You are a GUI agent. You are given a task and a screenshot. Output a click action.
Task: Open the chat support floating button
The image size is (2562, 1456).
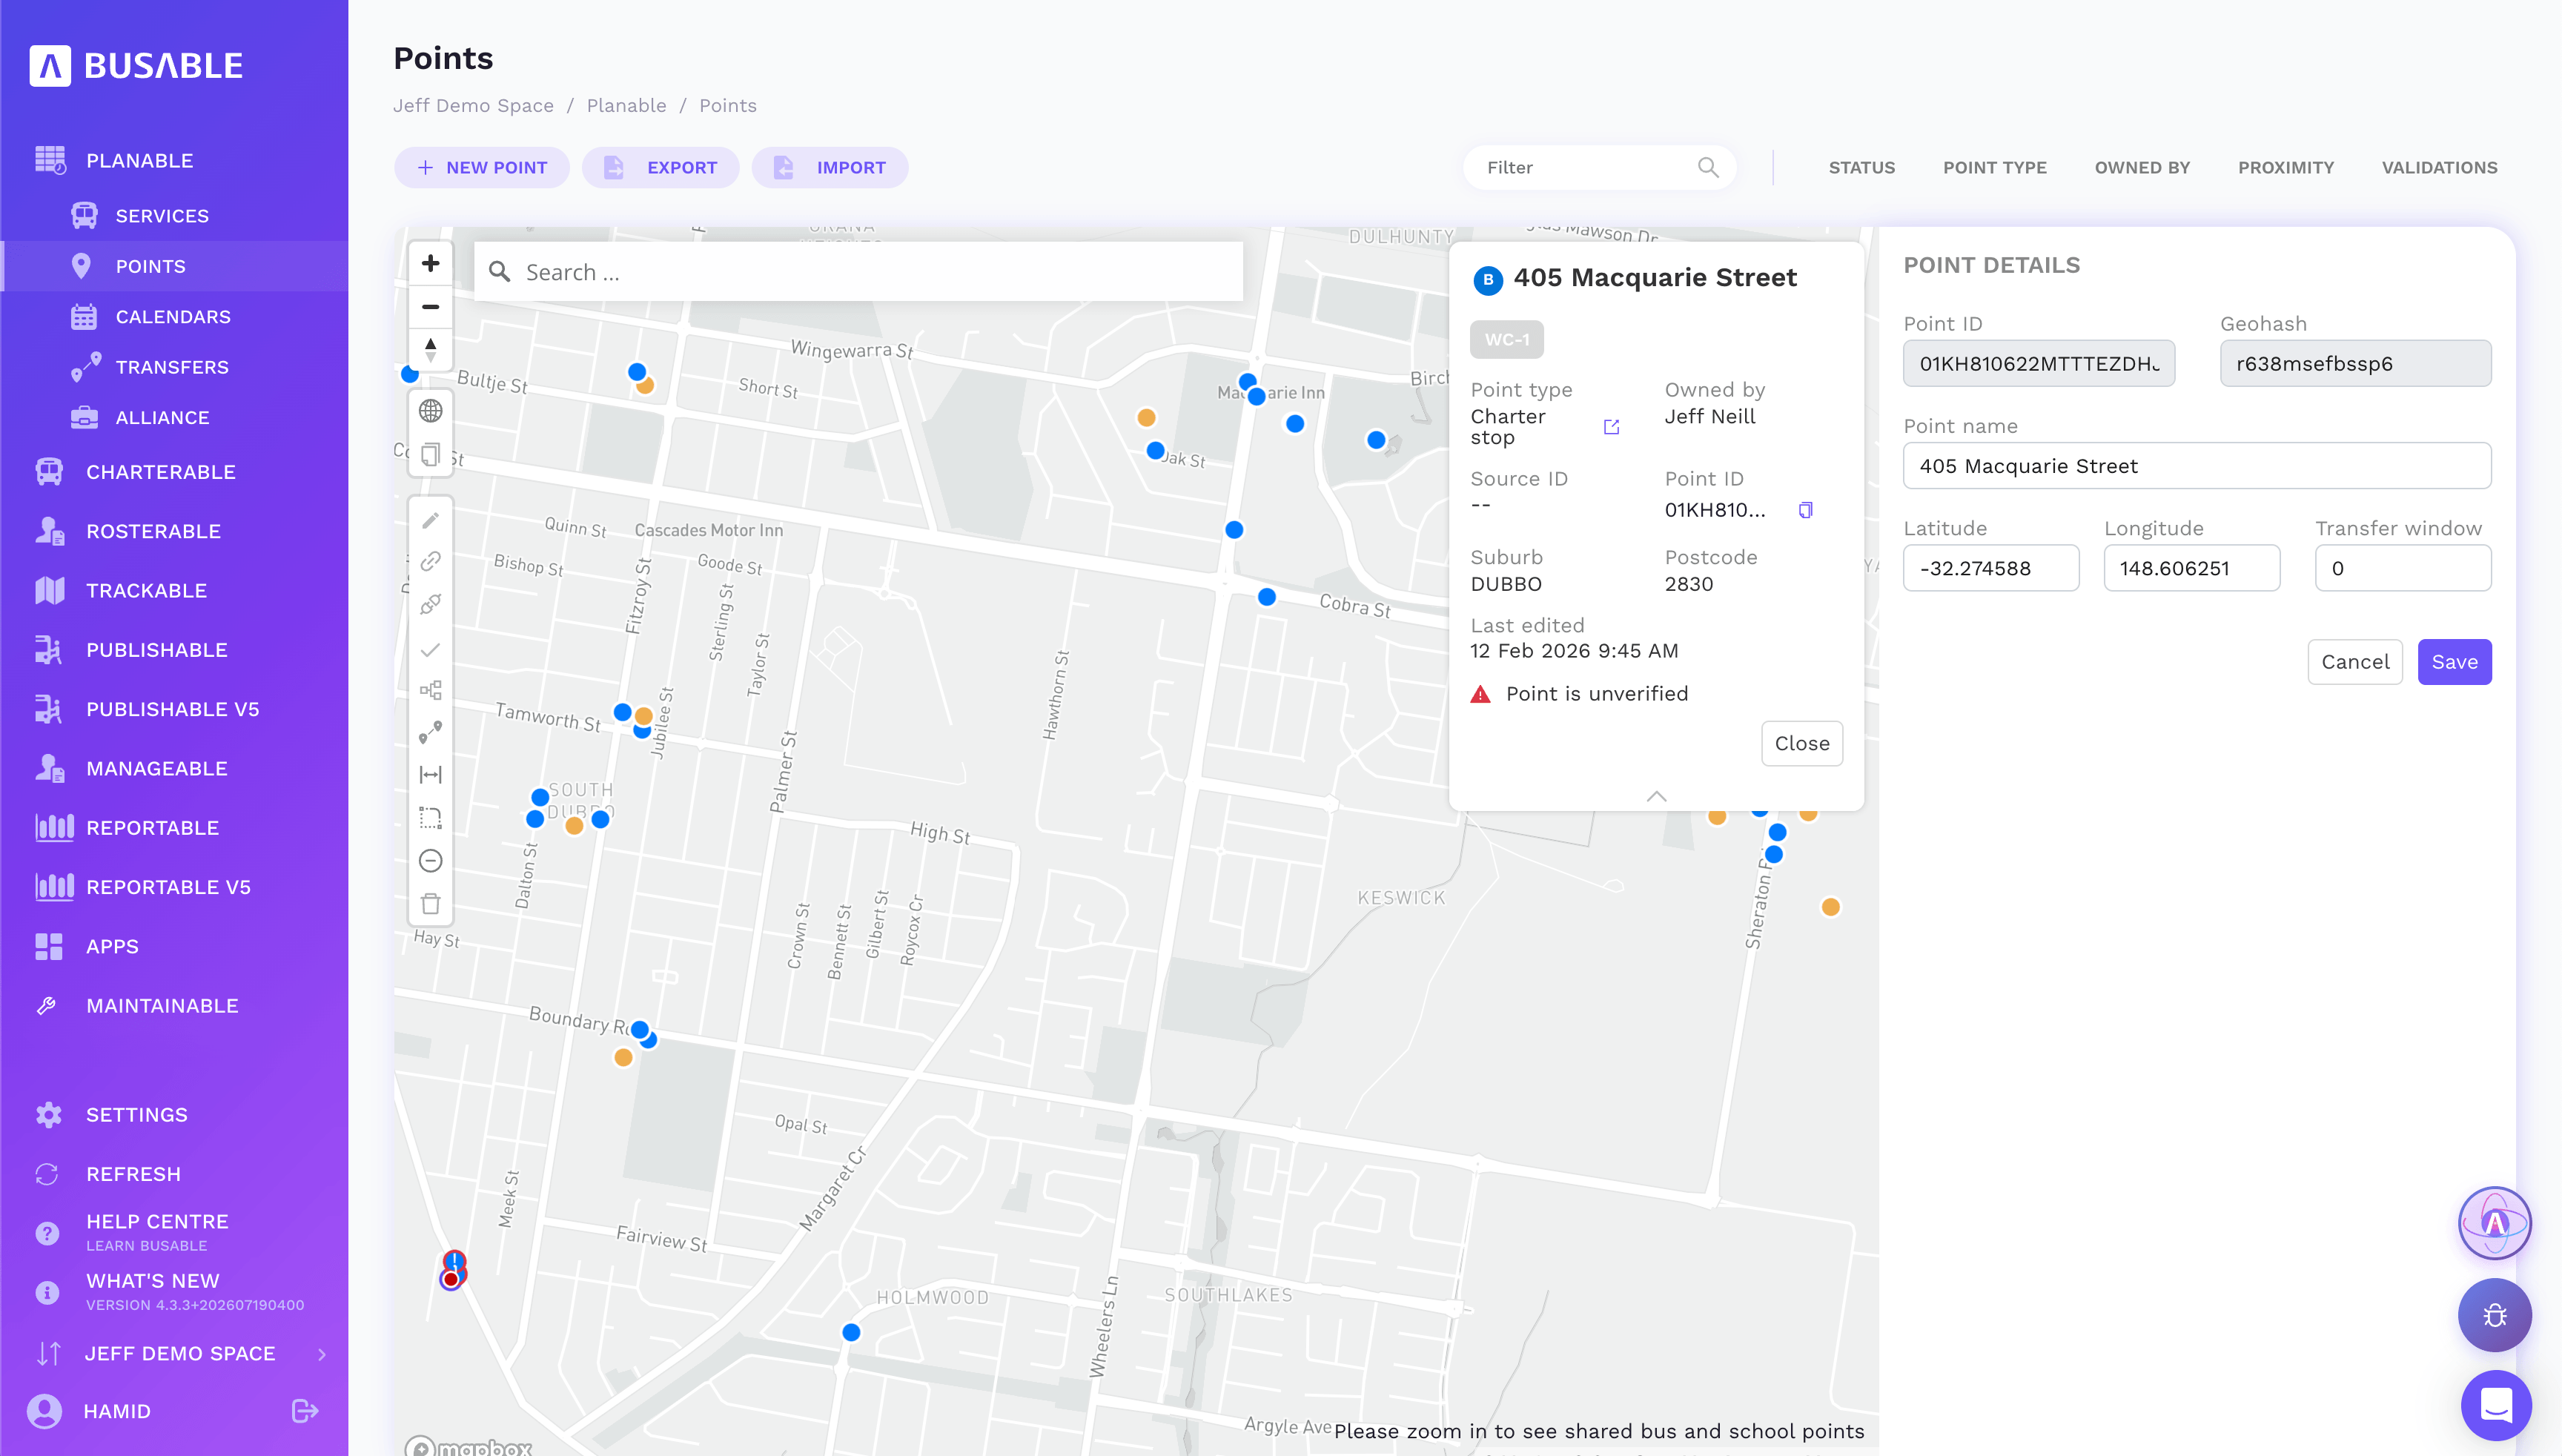(2496, 1405)
